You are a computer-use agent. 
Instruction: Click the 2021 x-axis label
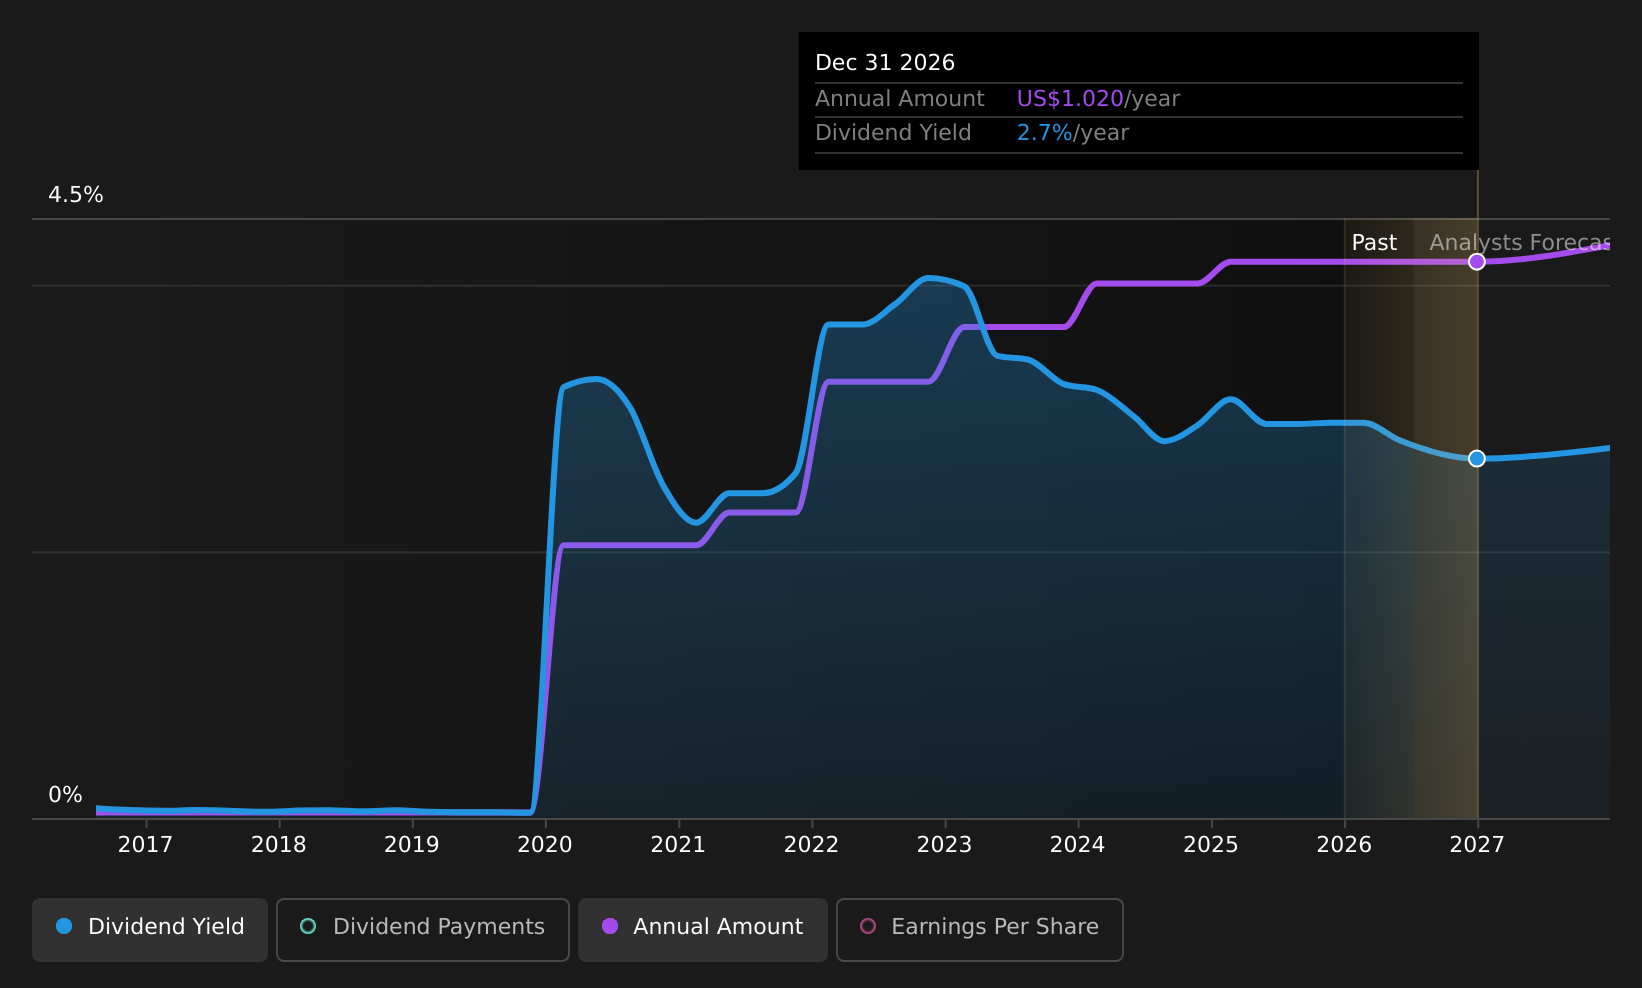point(678,845)
